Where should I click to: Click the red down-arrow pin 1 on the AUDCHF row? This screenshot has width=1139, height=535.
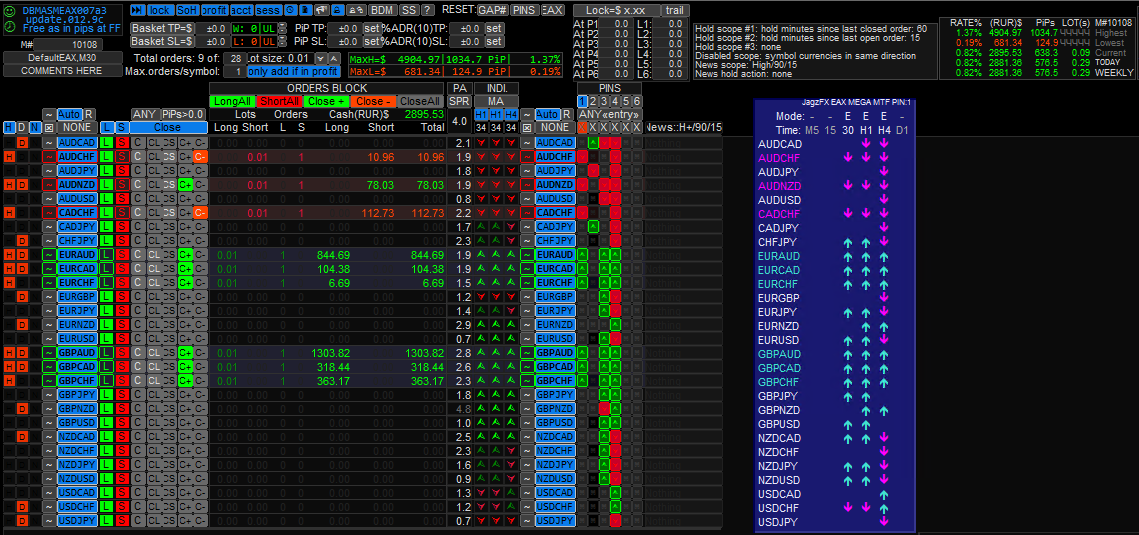tap(582, 157)
